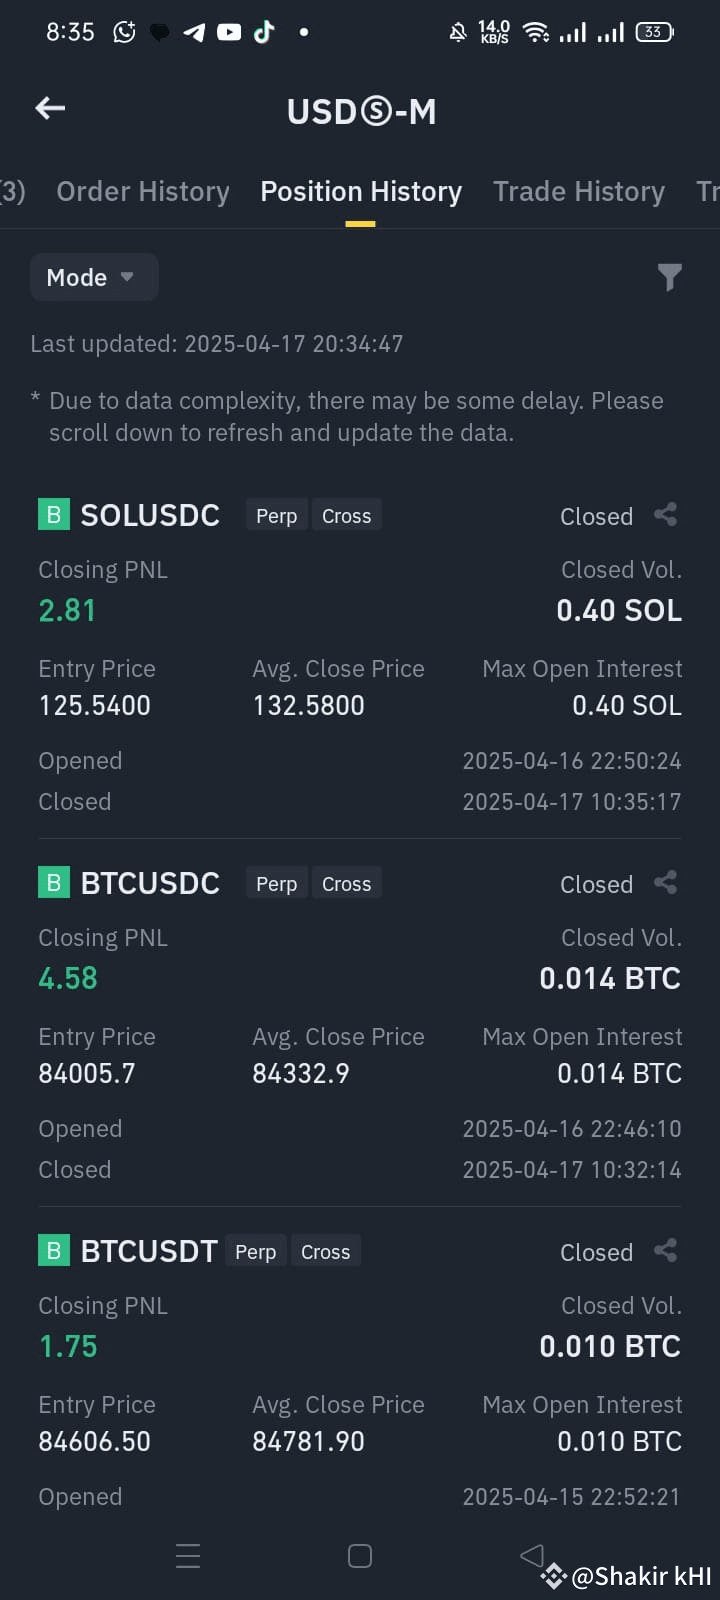The width and height of the screenshot is (720, 1600).
Task: Switch to the Trade History tab
Action: (579, 191)
